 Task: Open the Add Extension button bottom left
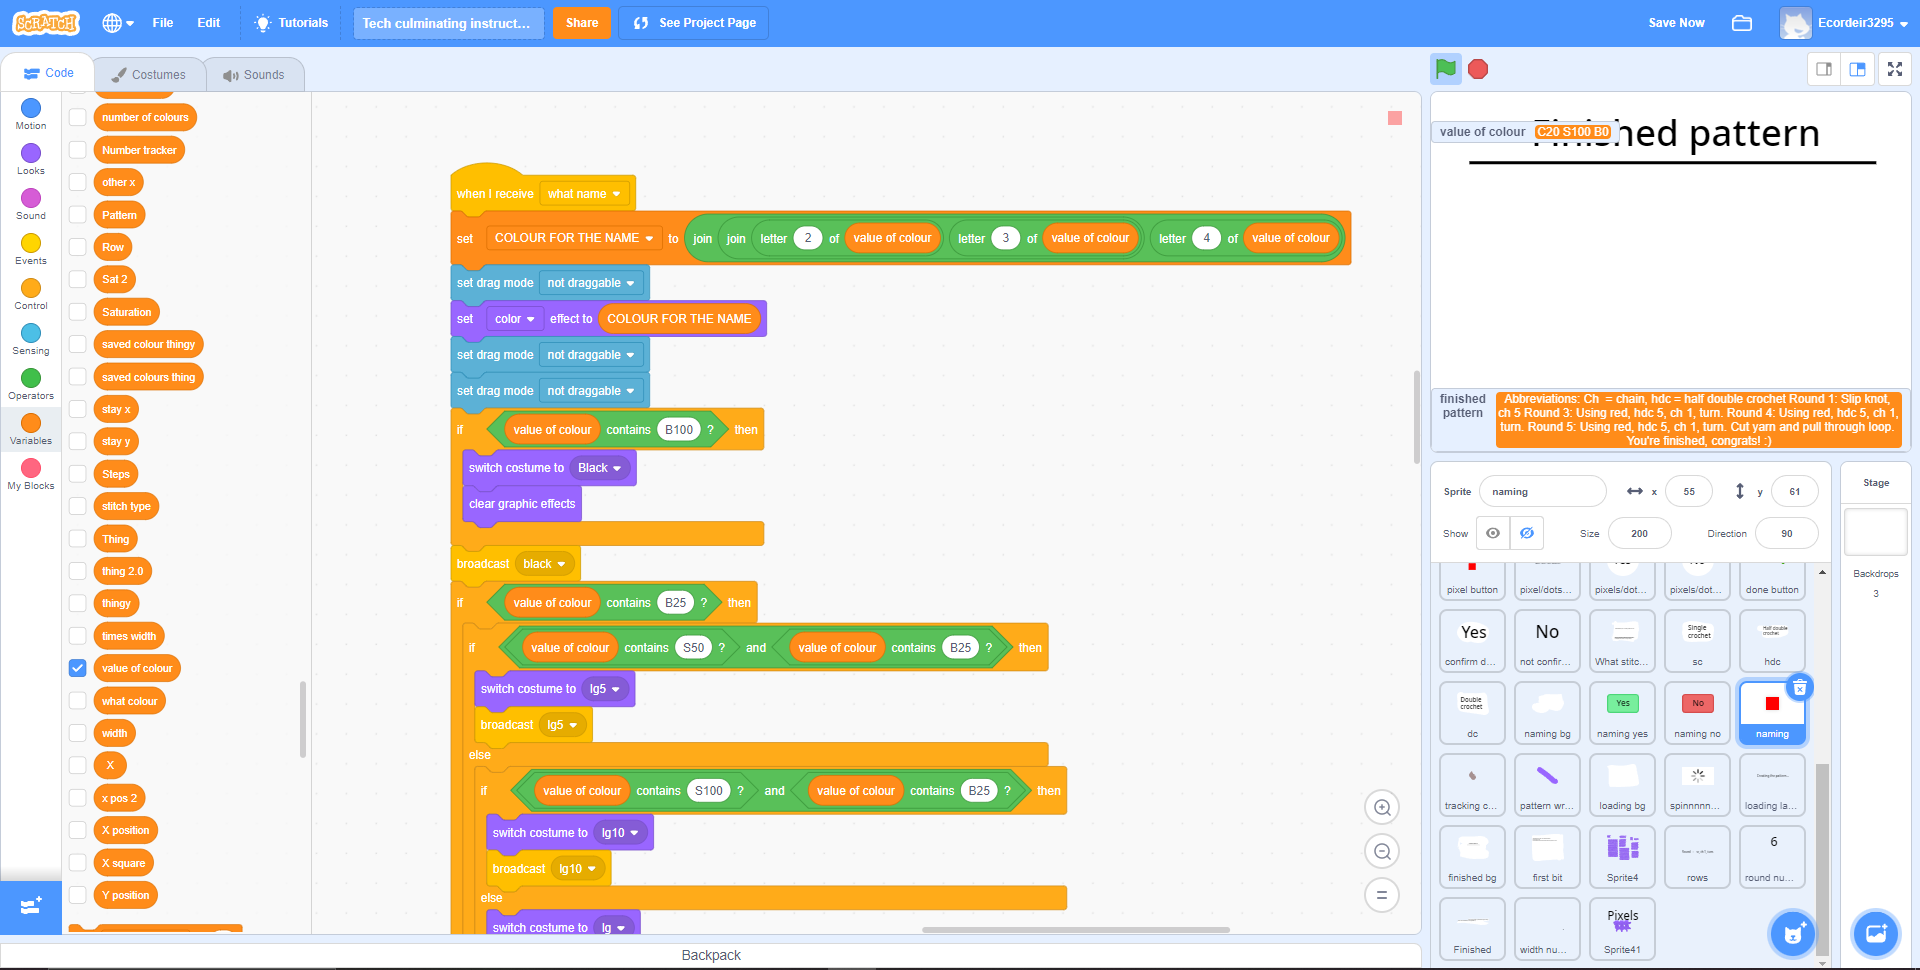[x=30, y=908]
